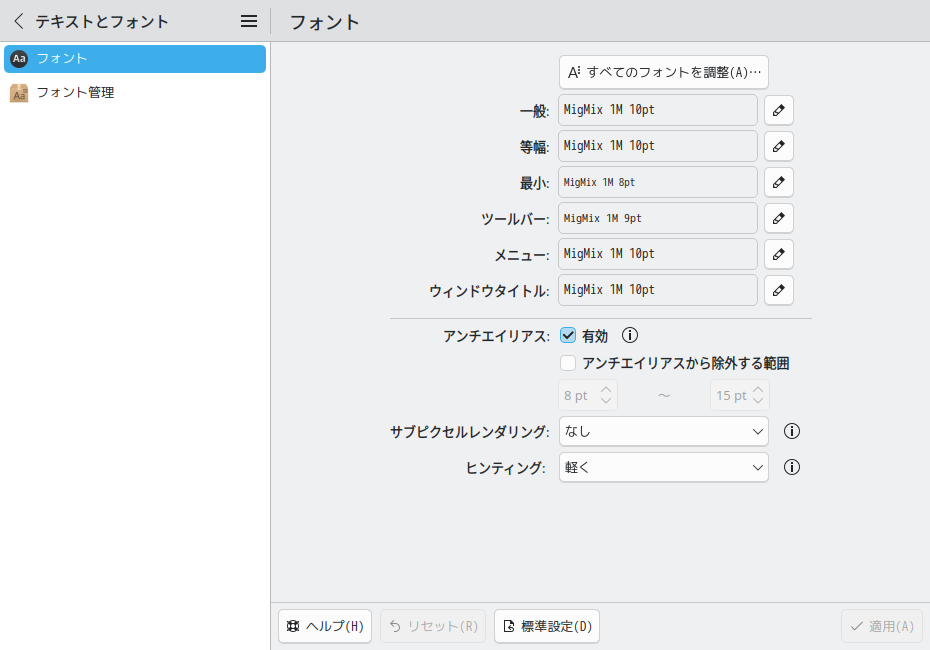Click the edit pencil for ウィンドウタイトル font
Screen dimensions: 930x650
(x=778, y=290)
